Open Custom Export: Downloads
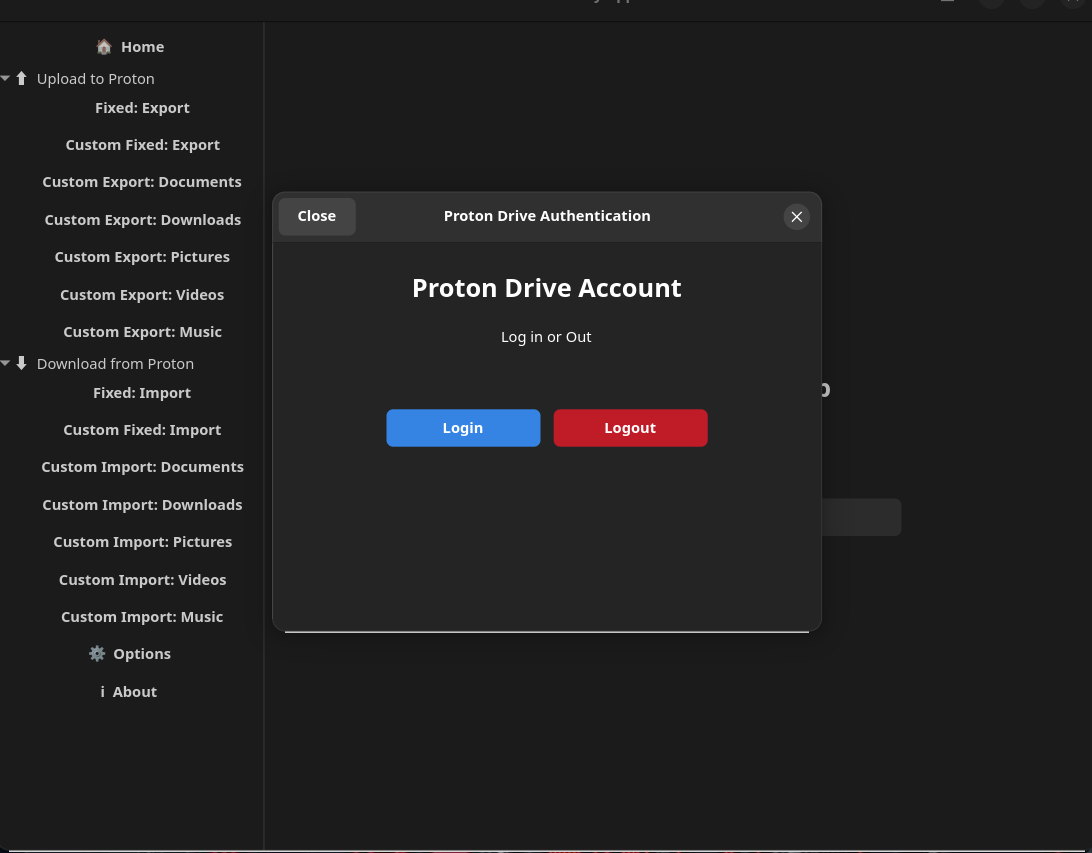The width and height of the screenshot is (1092, 853). pyautogui.click(x=143, y=220)
